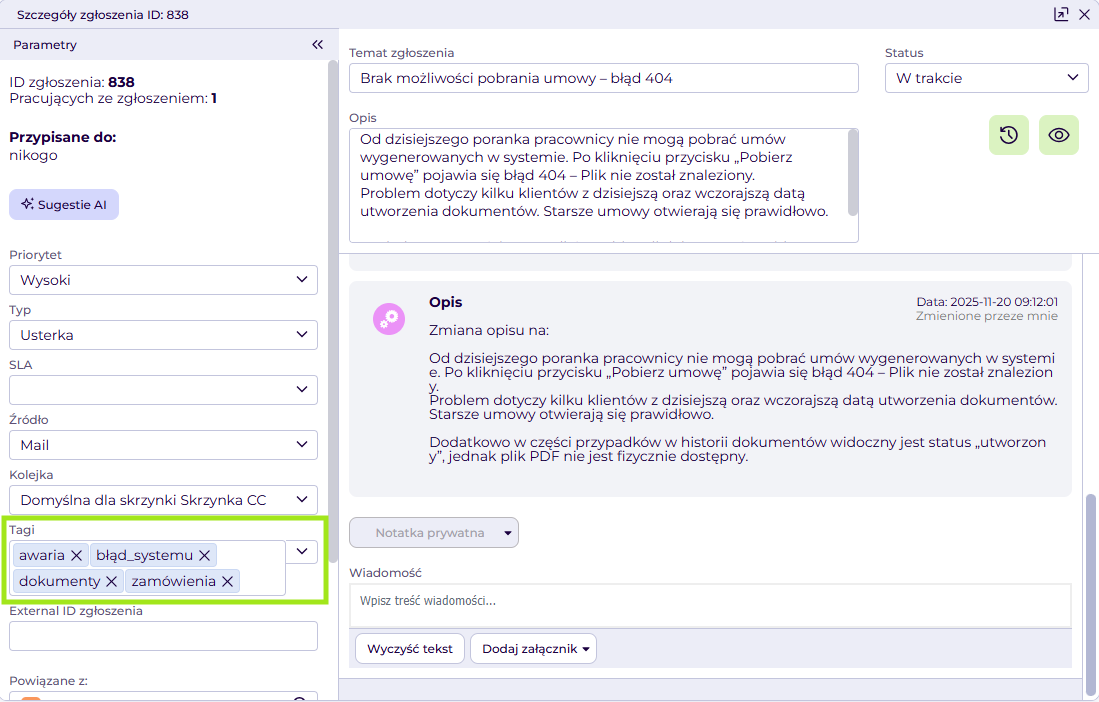
Task: Open ticket details in new window
Action: [x=1061, y=14]
